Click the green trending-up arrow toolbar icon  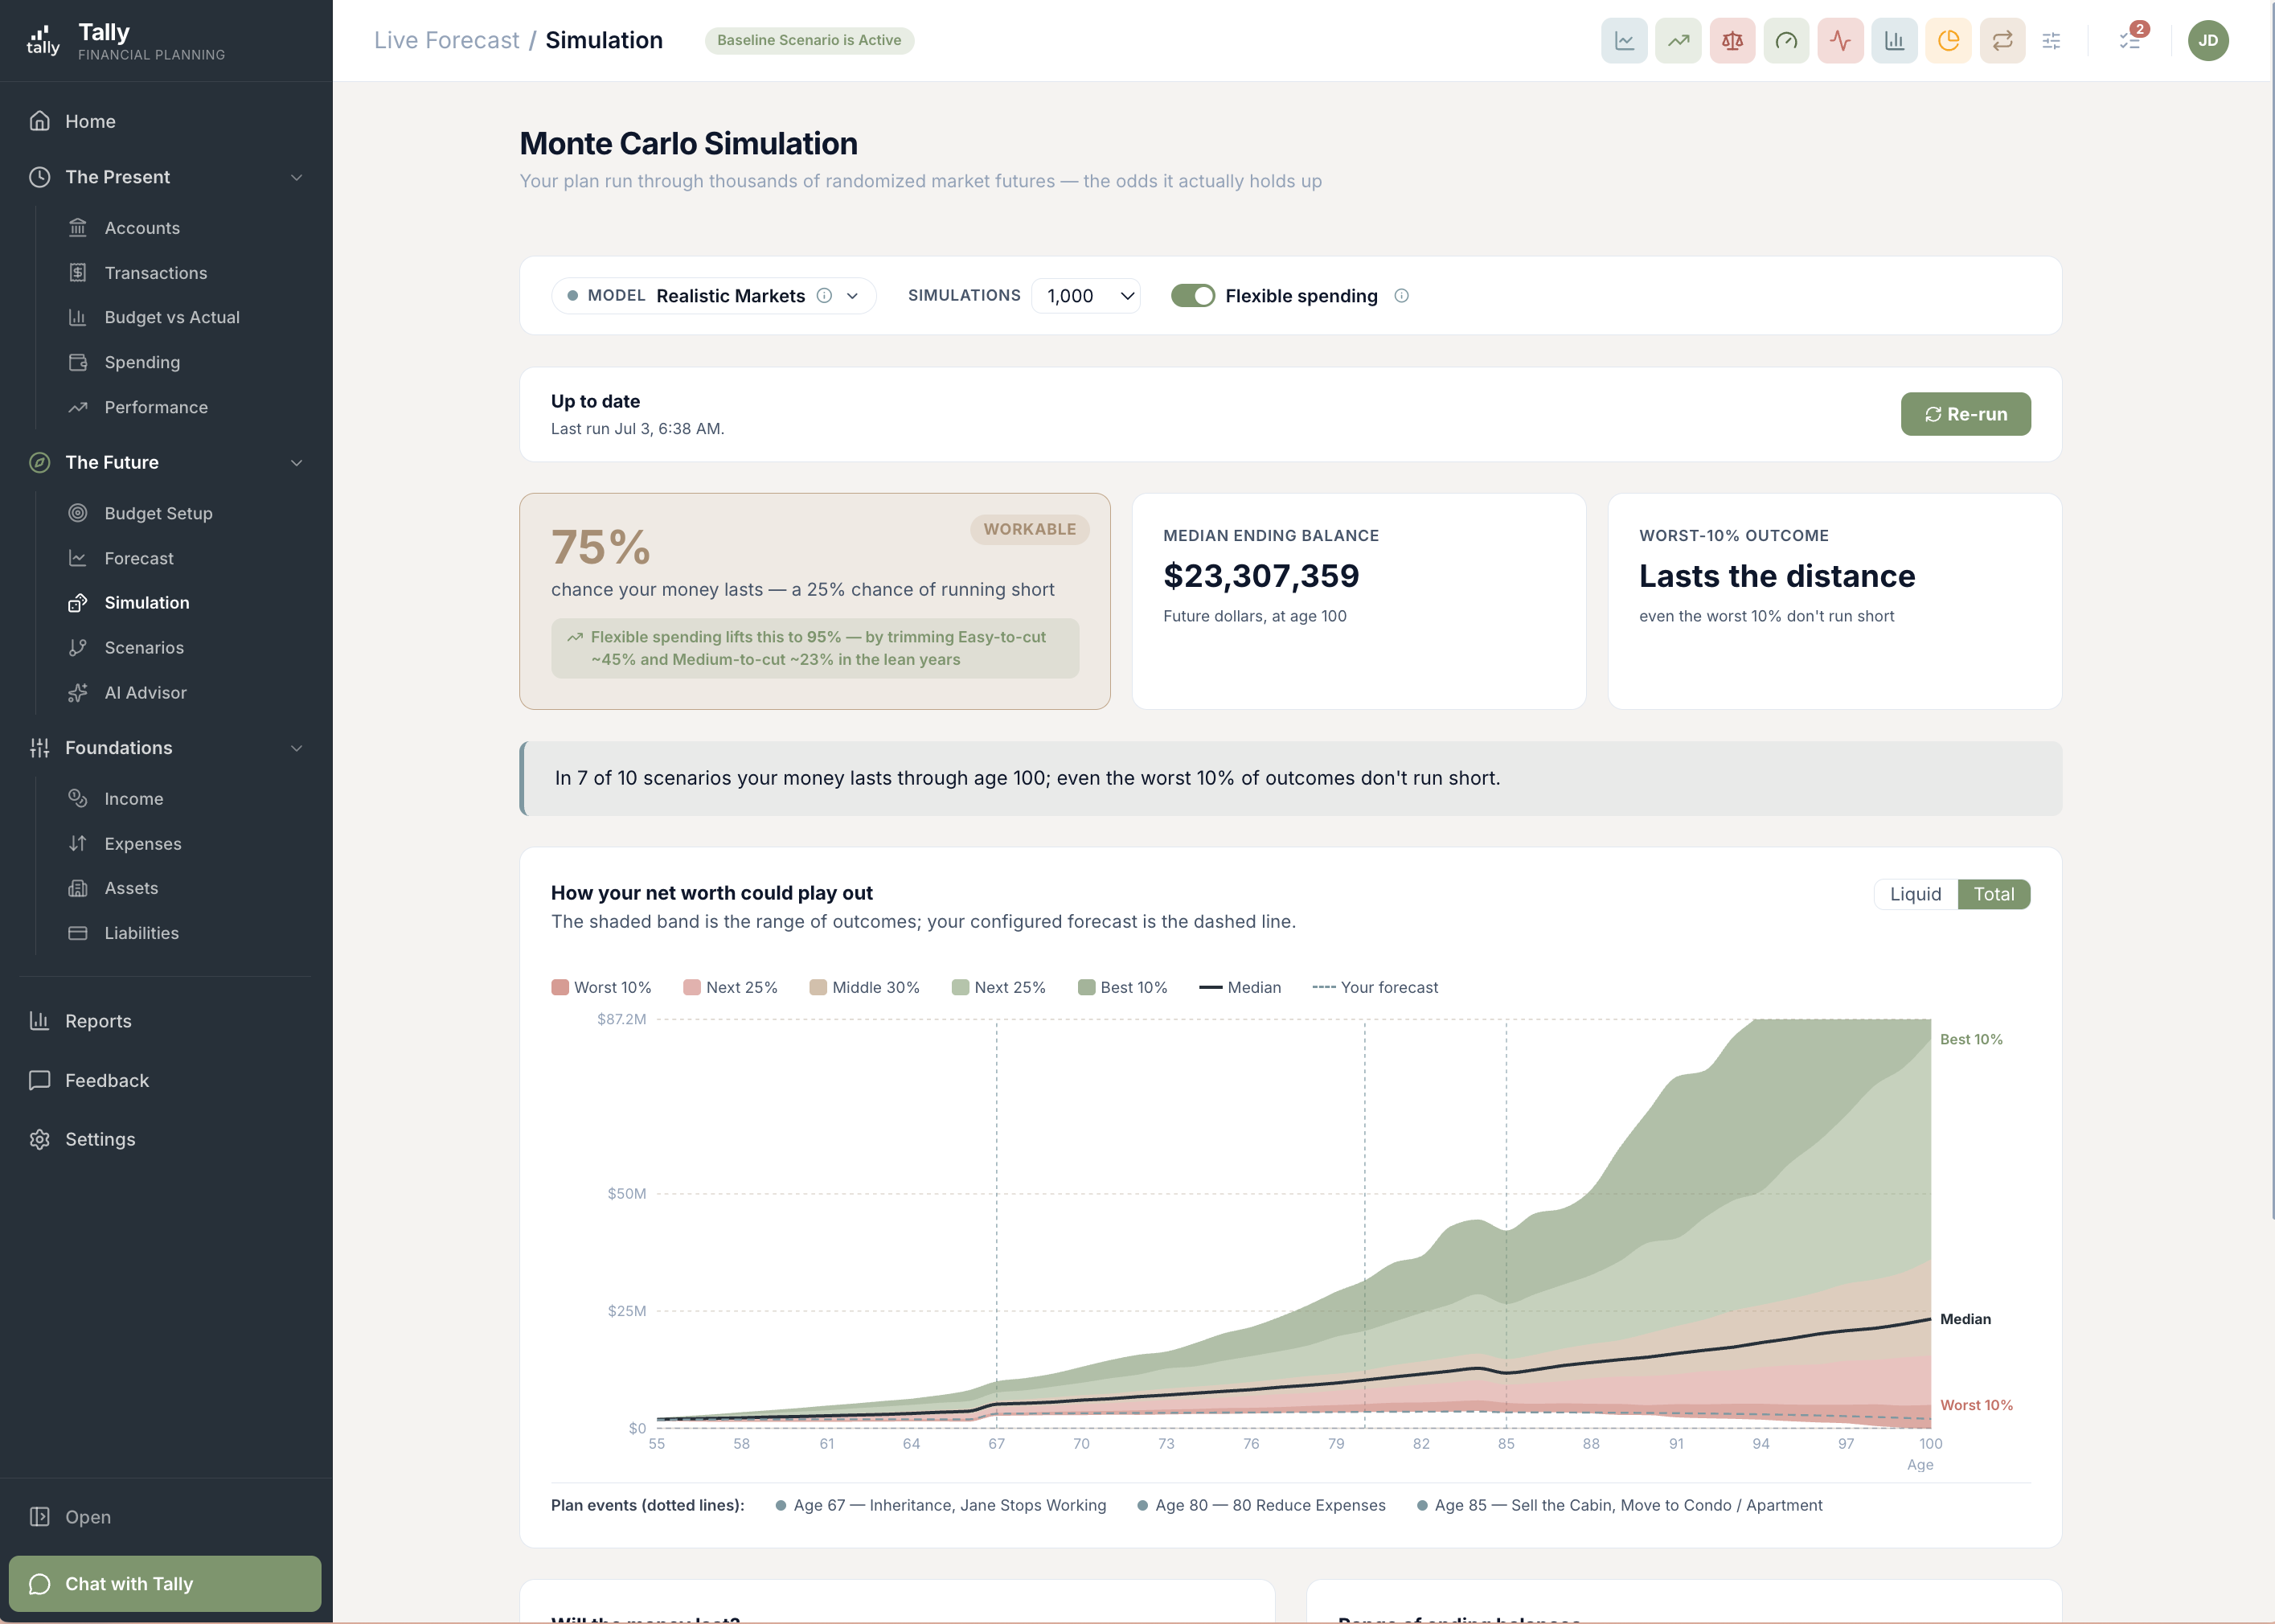coord(1678,41)
